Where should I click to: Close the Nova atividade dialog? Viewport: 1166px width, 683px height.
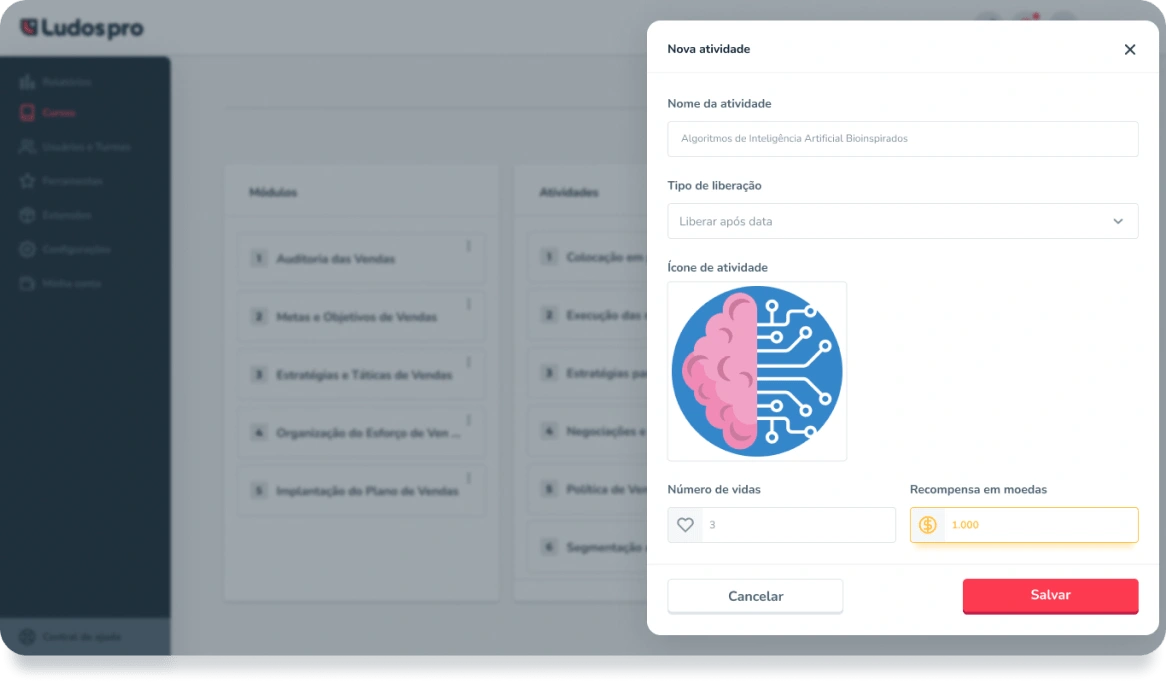(x=1130, y=49)
